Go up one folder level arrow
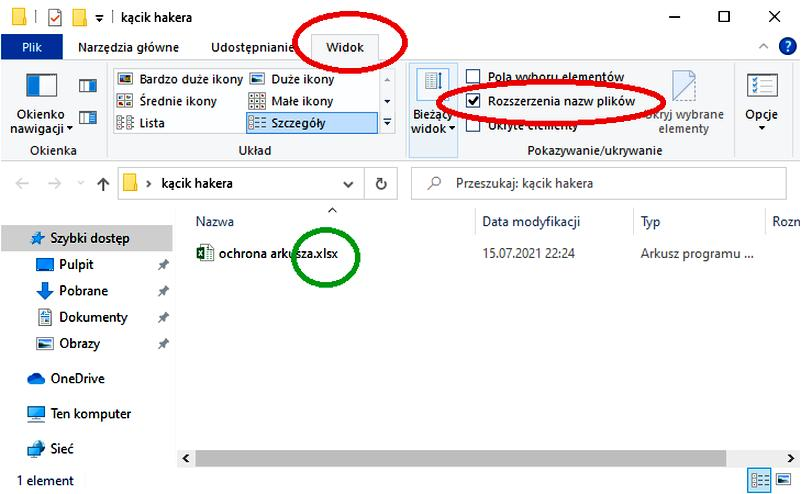The height and width of the screenshot is (494, 801). [x=103, y=183]
